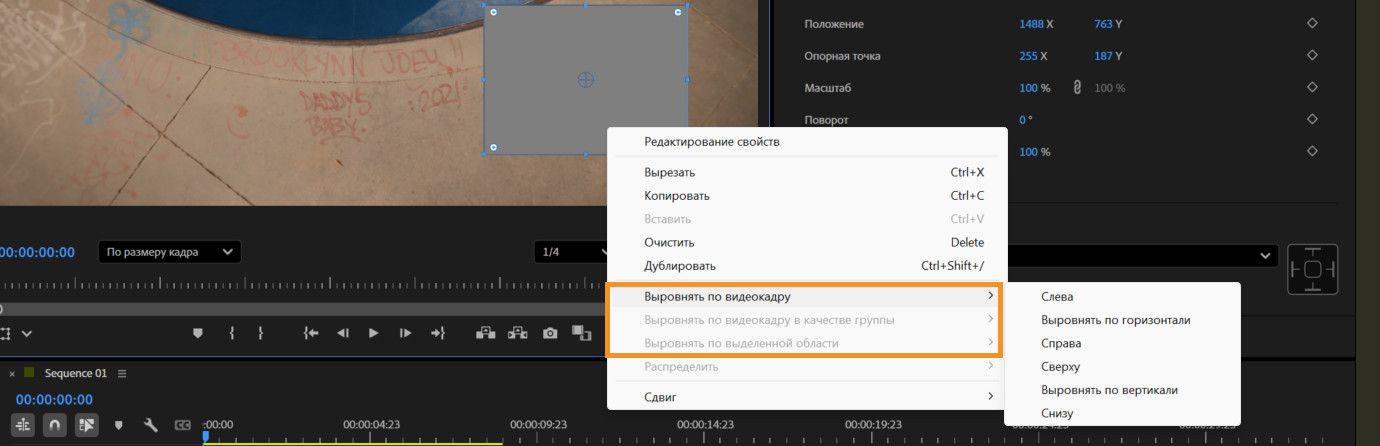Select 'Слева' alignment option
1380x446 pixels.
1122,297
